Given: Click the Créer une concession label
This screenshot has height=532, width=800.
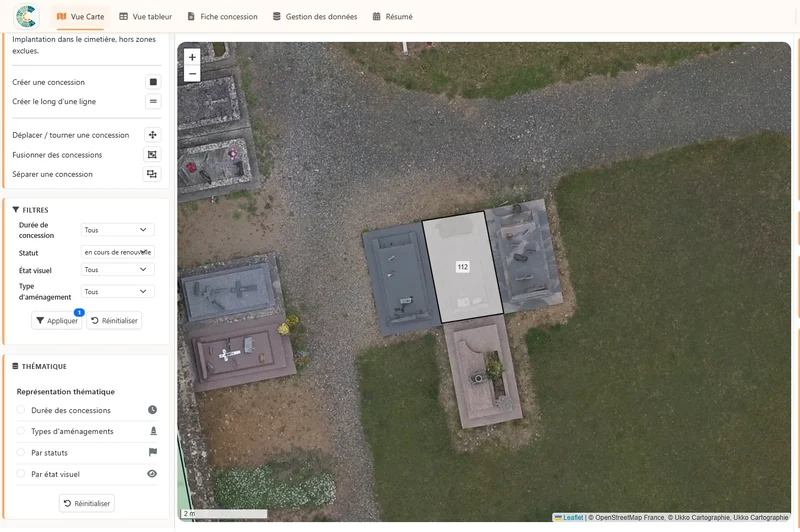Looking at the screenshot, I should tap(48, 82).
